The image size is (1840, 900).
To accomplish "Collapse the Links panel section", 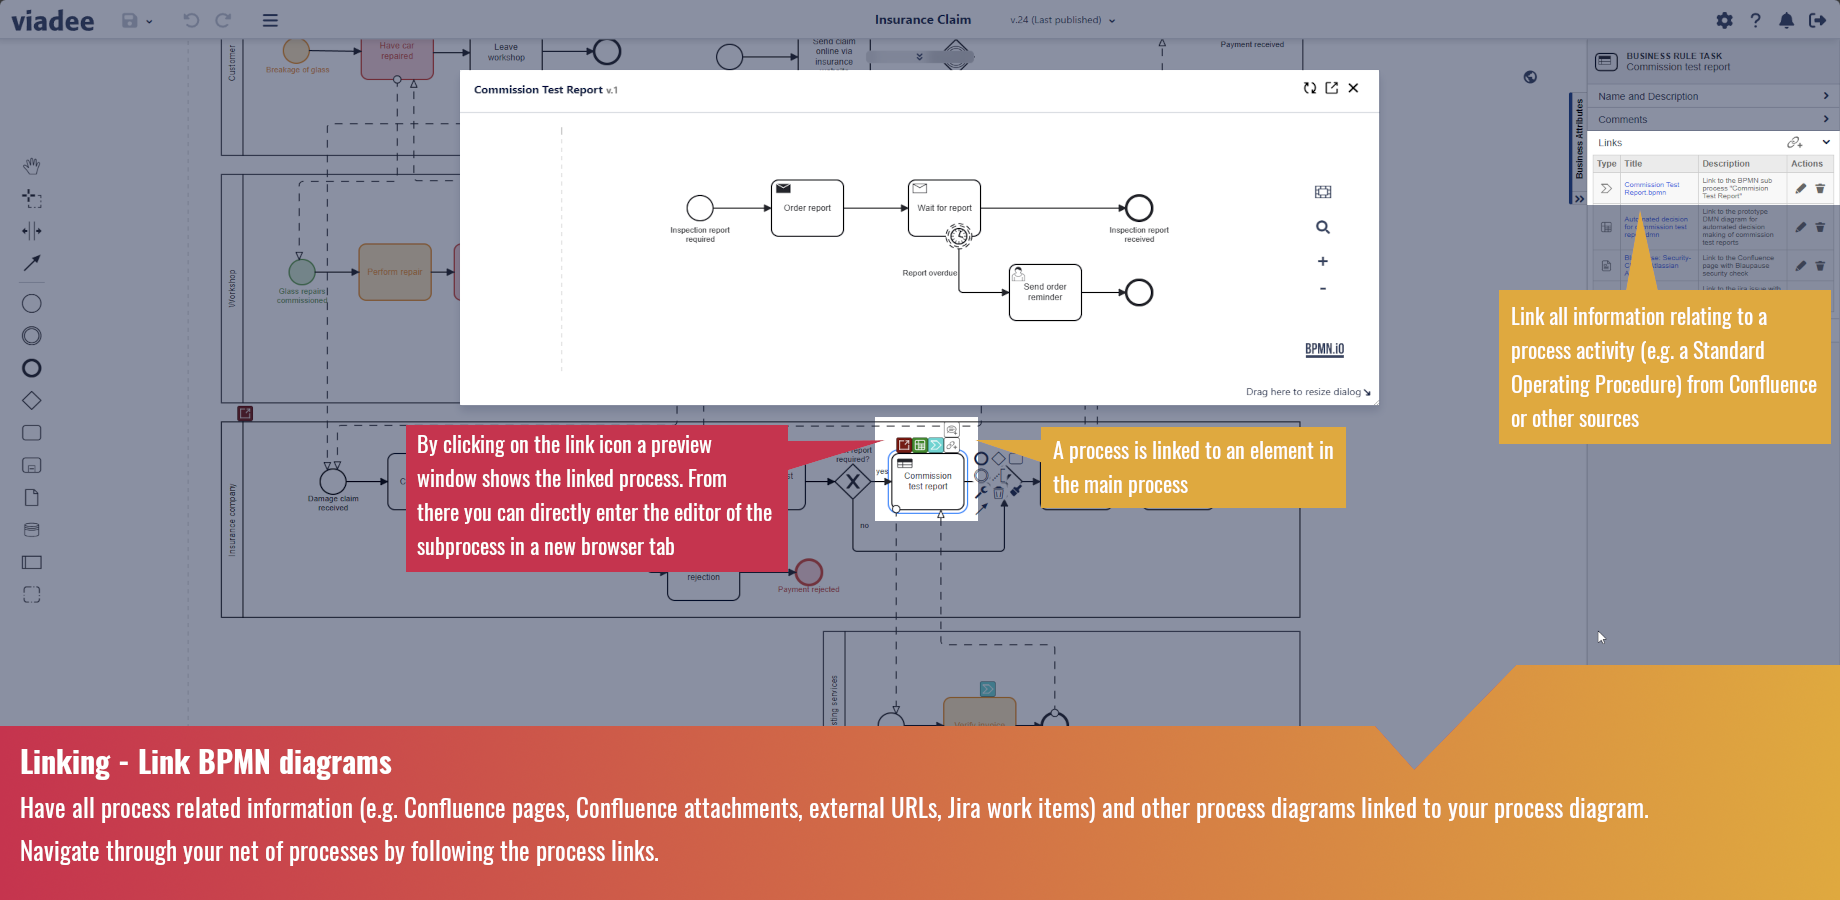I will (1826, 142).
